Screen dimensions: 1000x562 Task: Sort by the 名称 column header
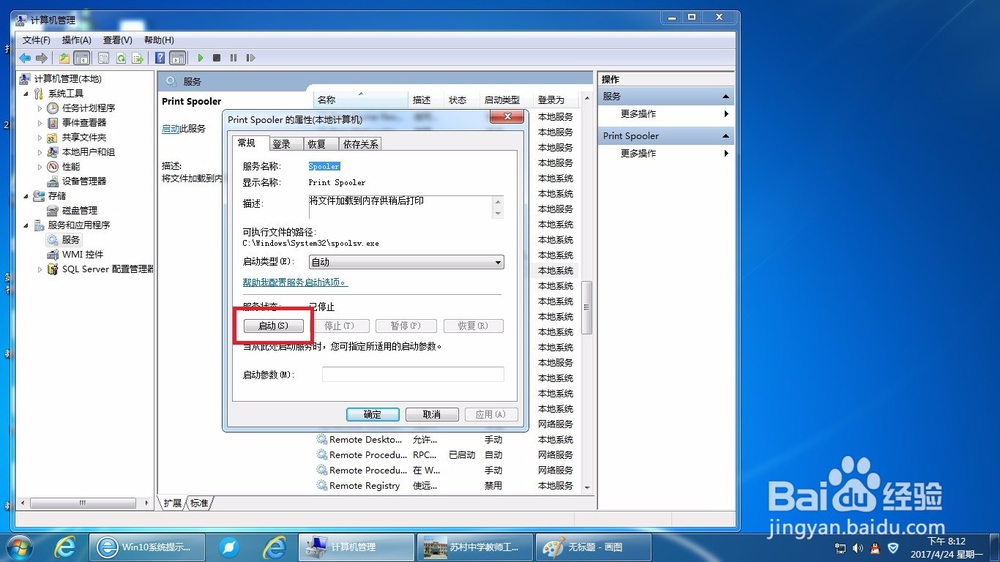click(360, 100)
